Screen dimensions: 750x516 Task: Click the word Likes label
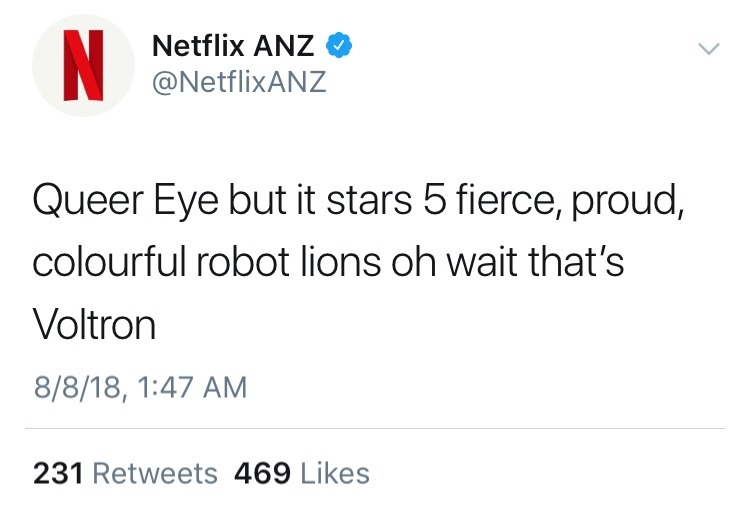click(x=335, y=473)
